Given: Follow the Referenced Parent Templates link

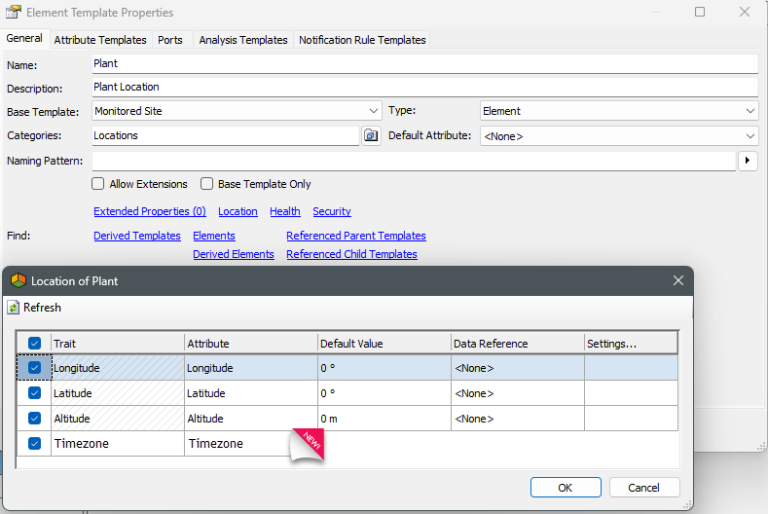Looking at the screenshot, I should 356,236.
